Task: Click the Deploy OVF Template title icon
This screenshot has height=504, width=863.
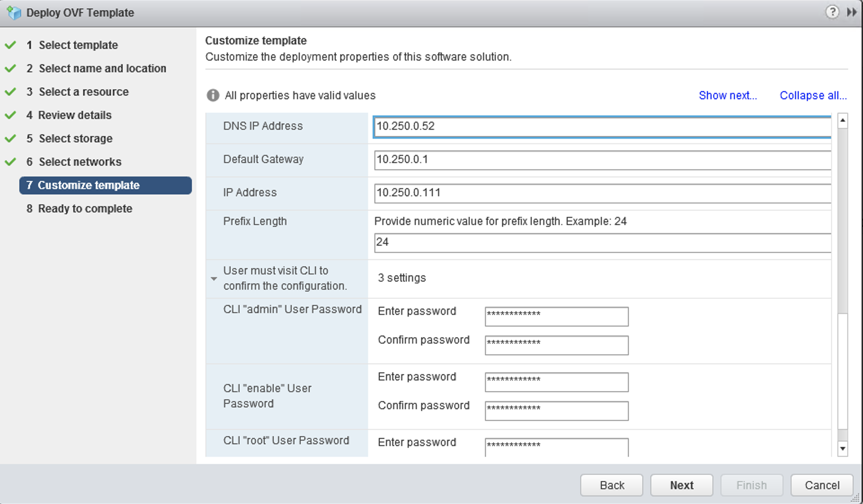Action: click(14, 13)
